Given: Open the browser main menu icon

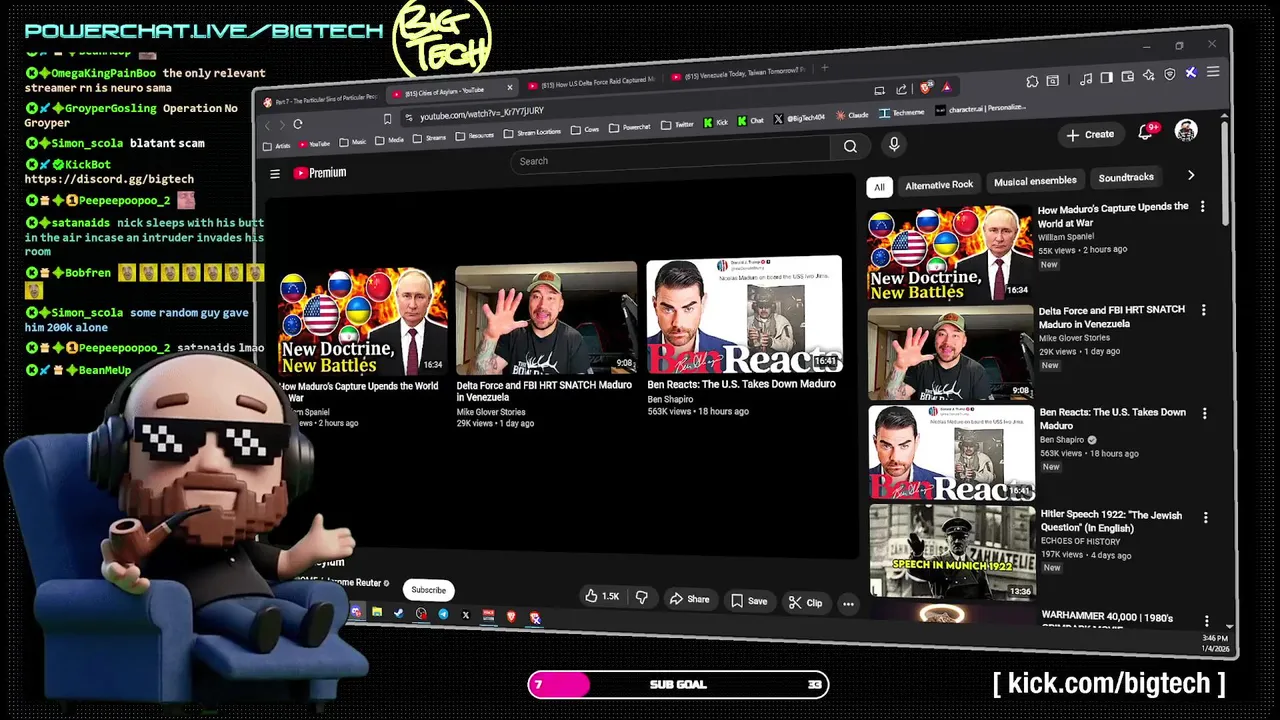Looking at the screenshot, I should click(1213, 72).
